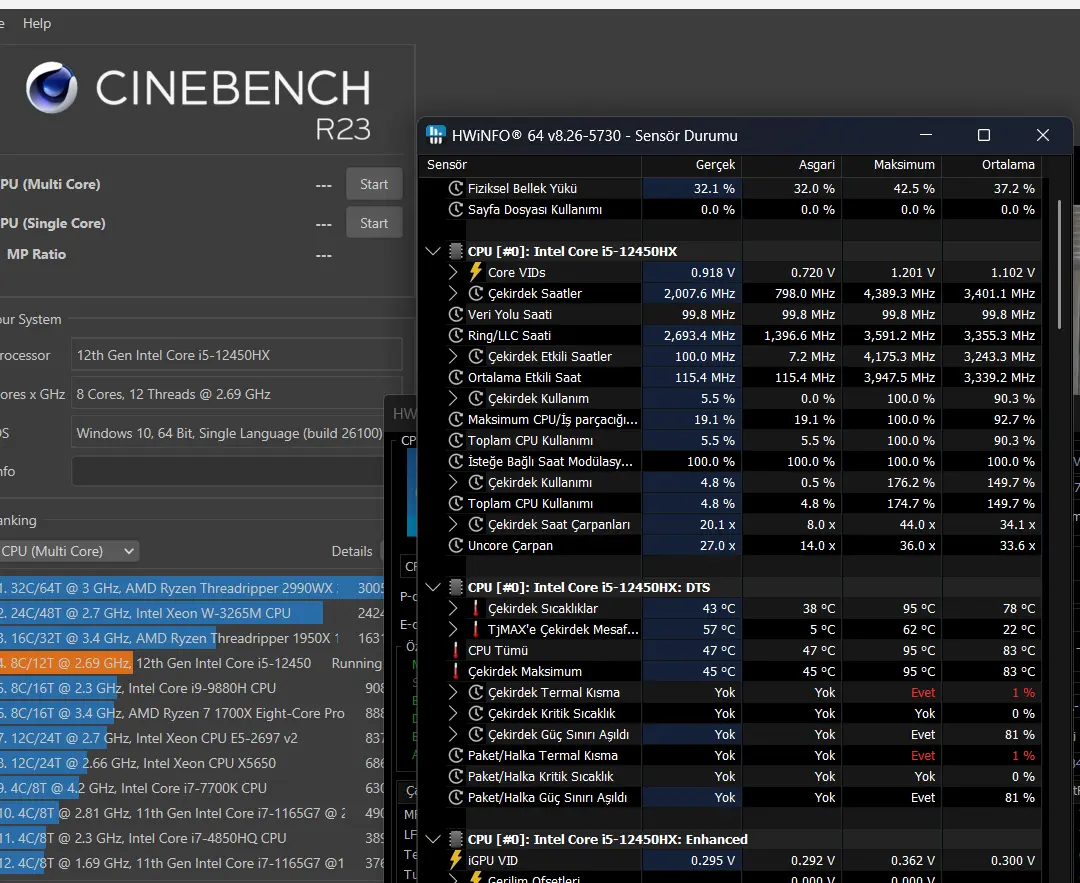Click the clock icon beside Çekirdek Saat Çarpanları
This screenshot has height=883, width=1080.
(475, 524)
